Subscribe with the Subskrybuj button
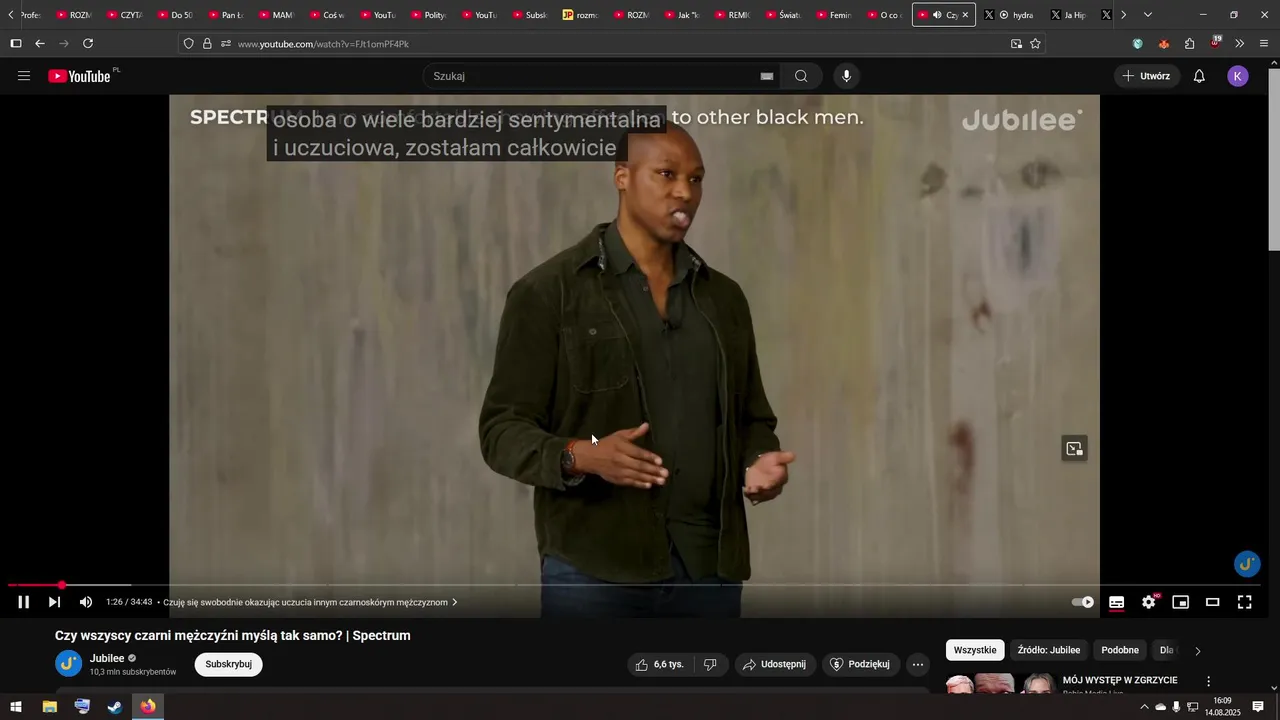1280x720 pixels. tap(228, 664)
